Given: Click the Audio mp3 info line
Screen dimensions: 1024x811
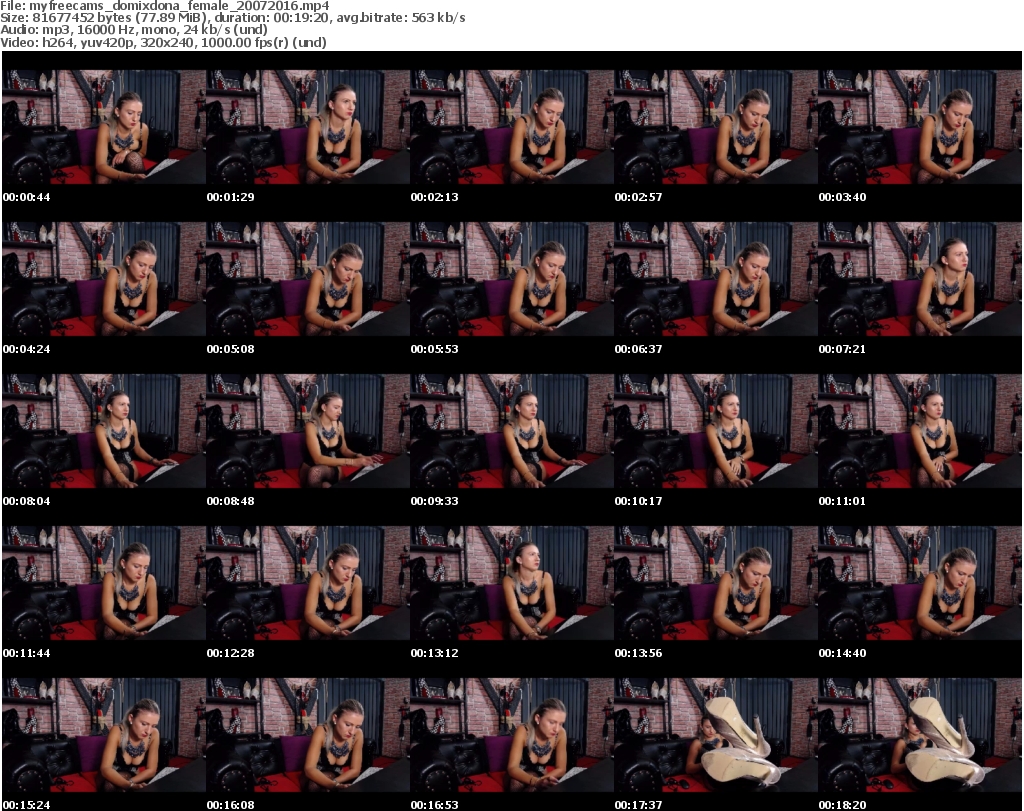Looking at the screenshot, I should tap(134, 29).
